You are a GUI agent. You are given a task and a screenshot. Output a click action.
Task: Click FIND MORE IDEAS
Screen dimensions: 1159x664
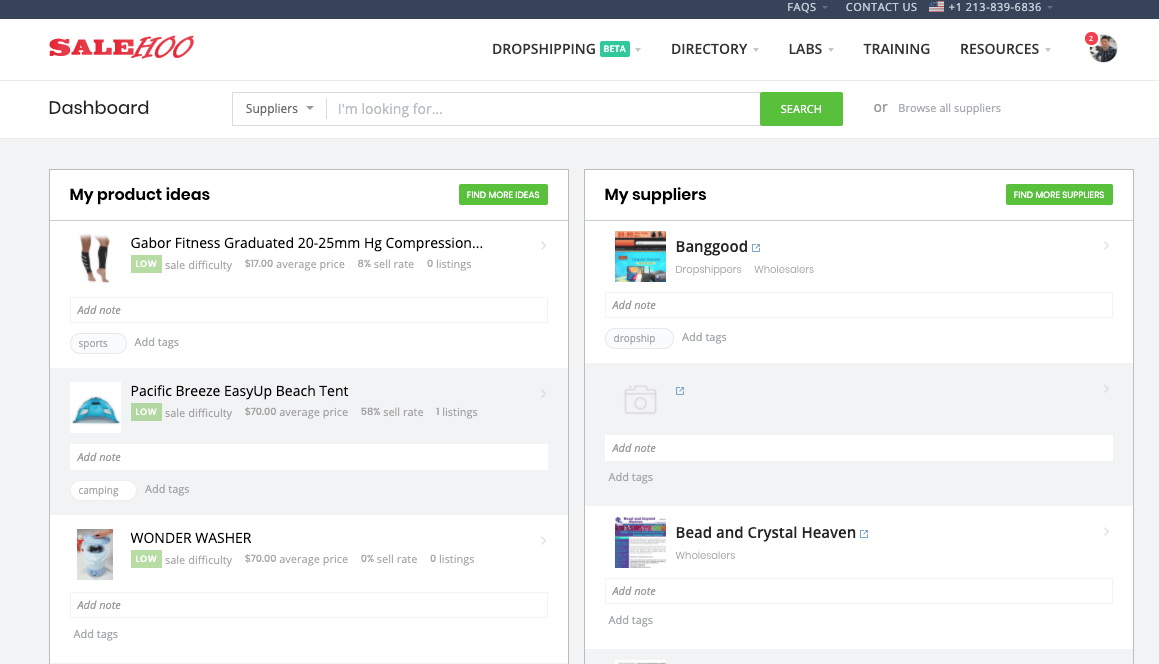503,194
